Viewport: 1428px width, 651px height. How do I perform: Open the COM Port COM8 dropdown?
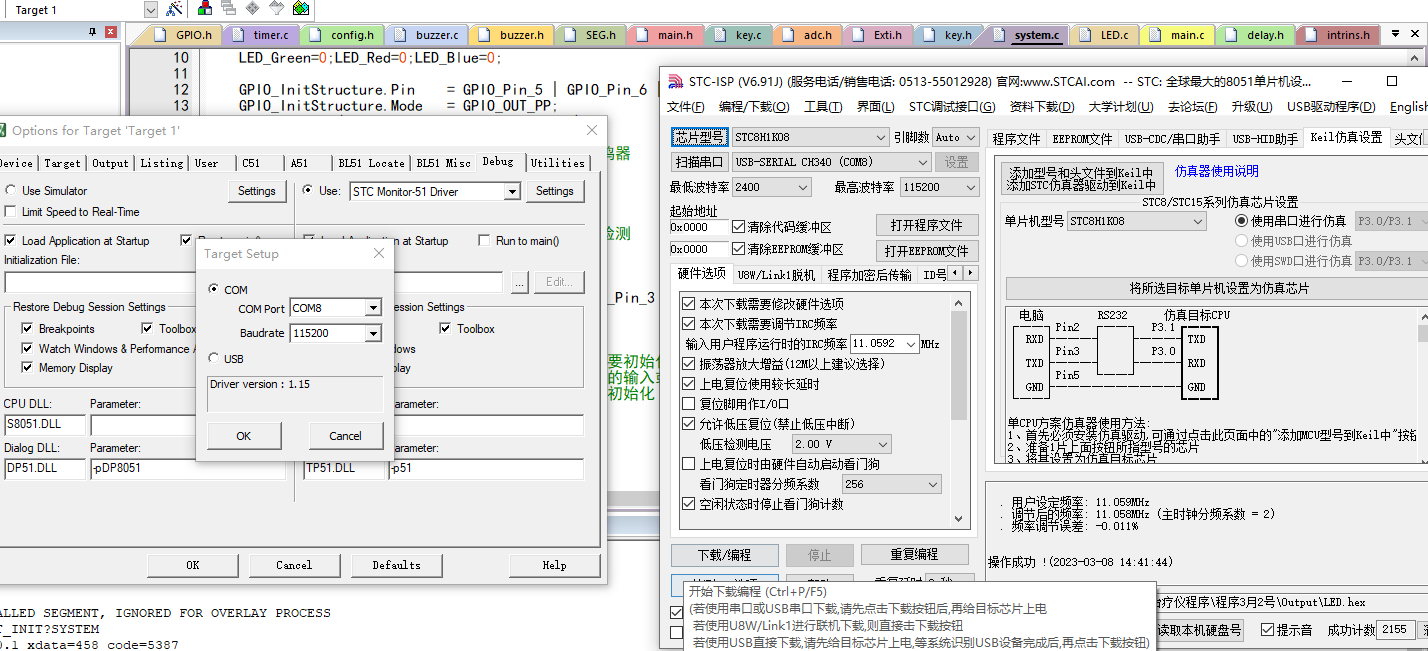(x=374, y=308)
